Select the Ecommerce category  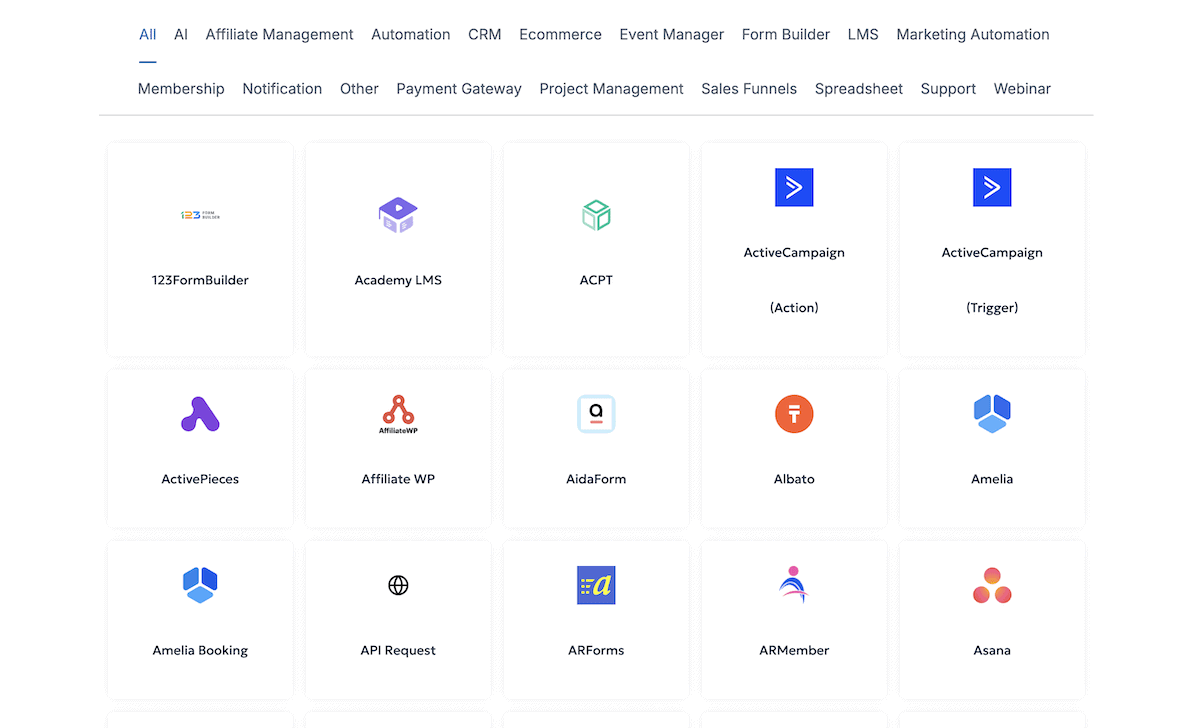click(x=560, y=34)
